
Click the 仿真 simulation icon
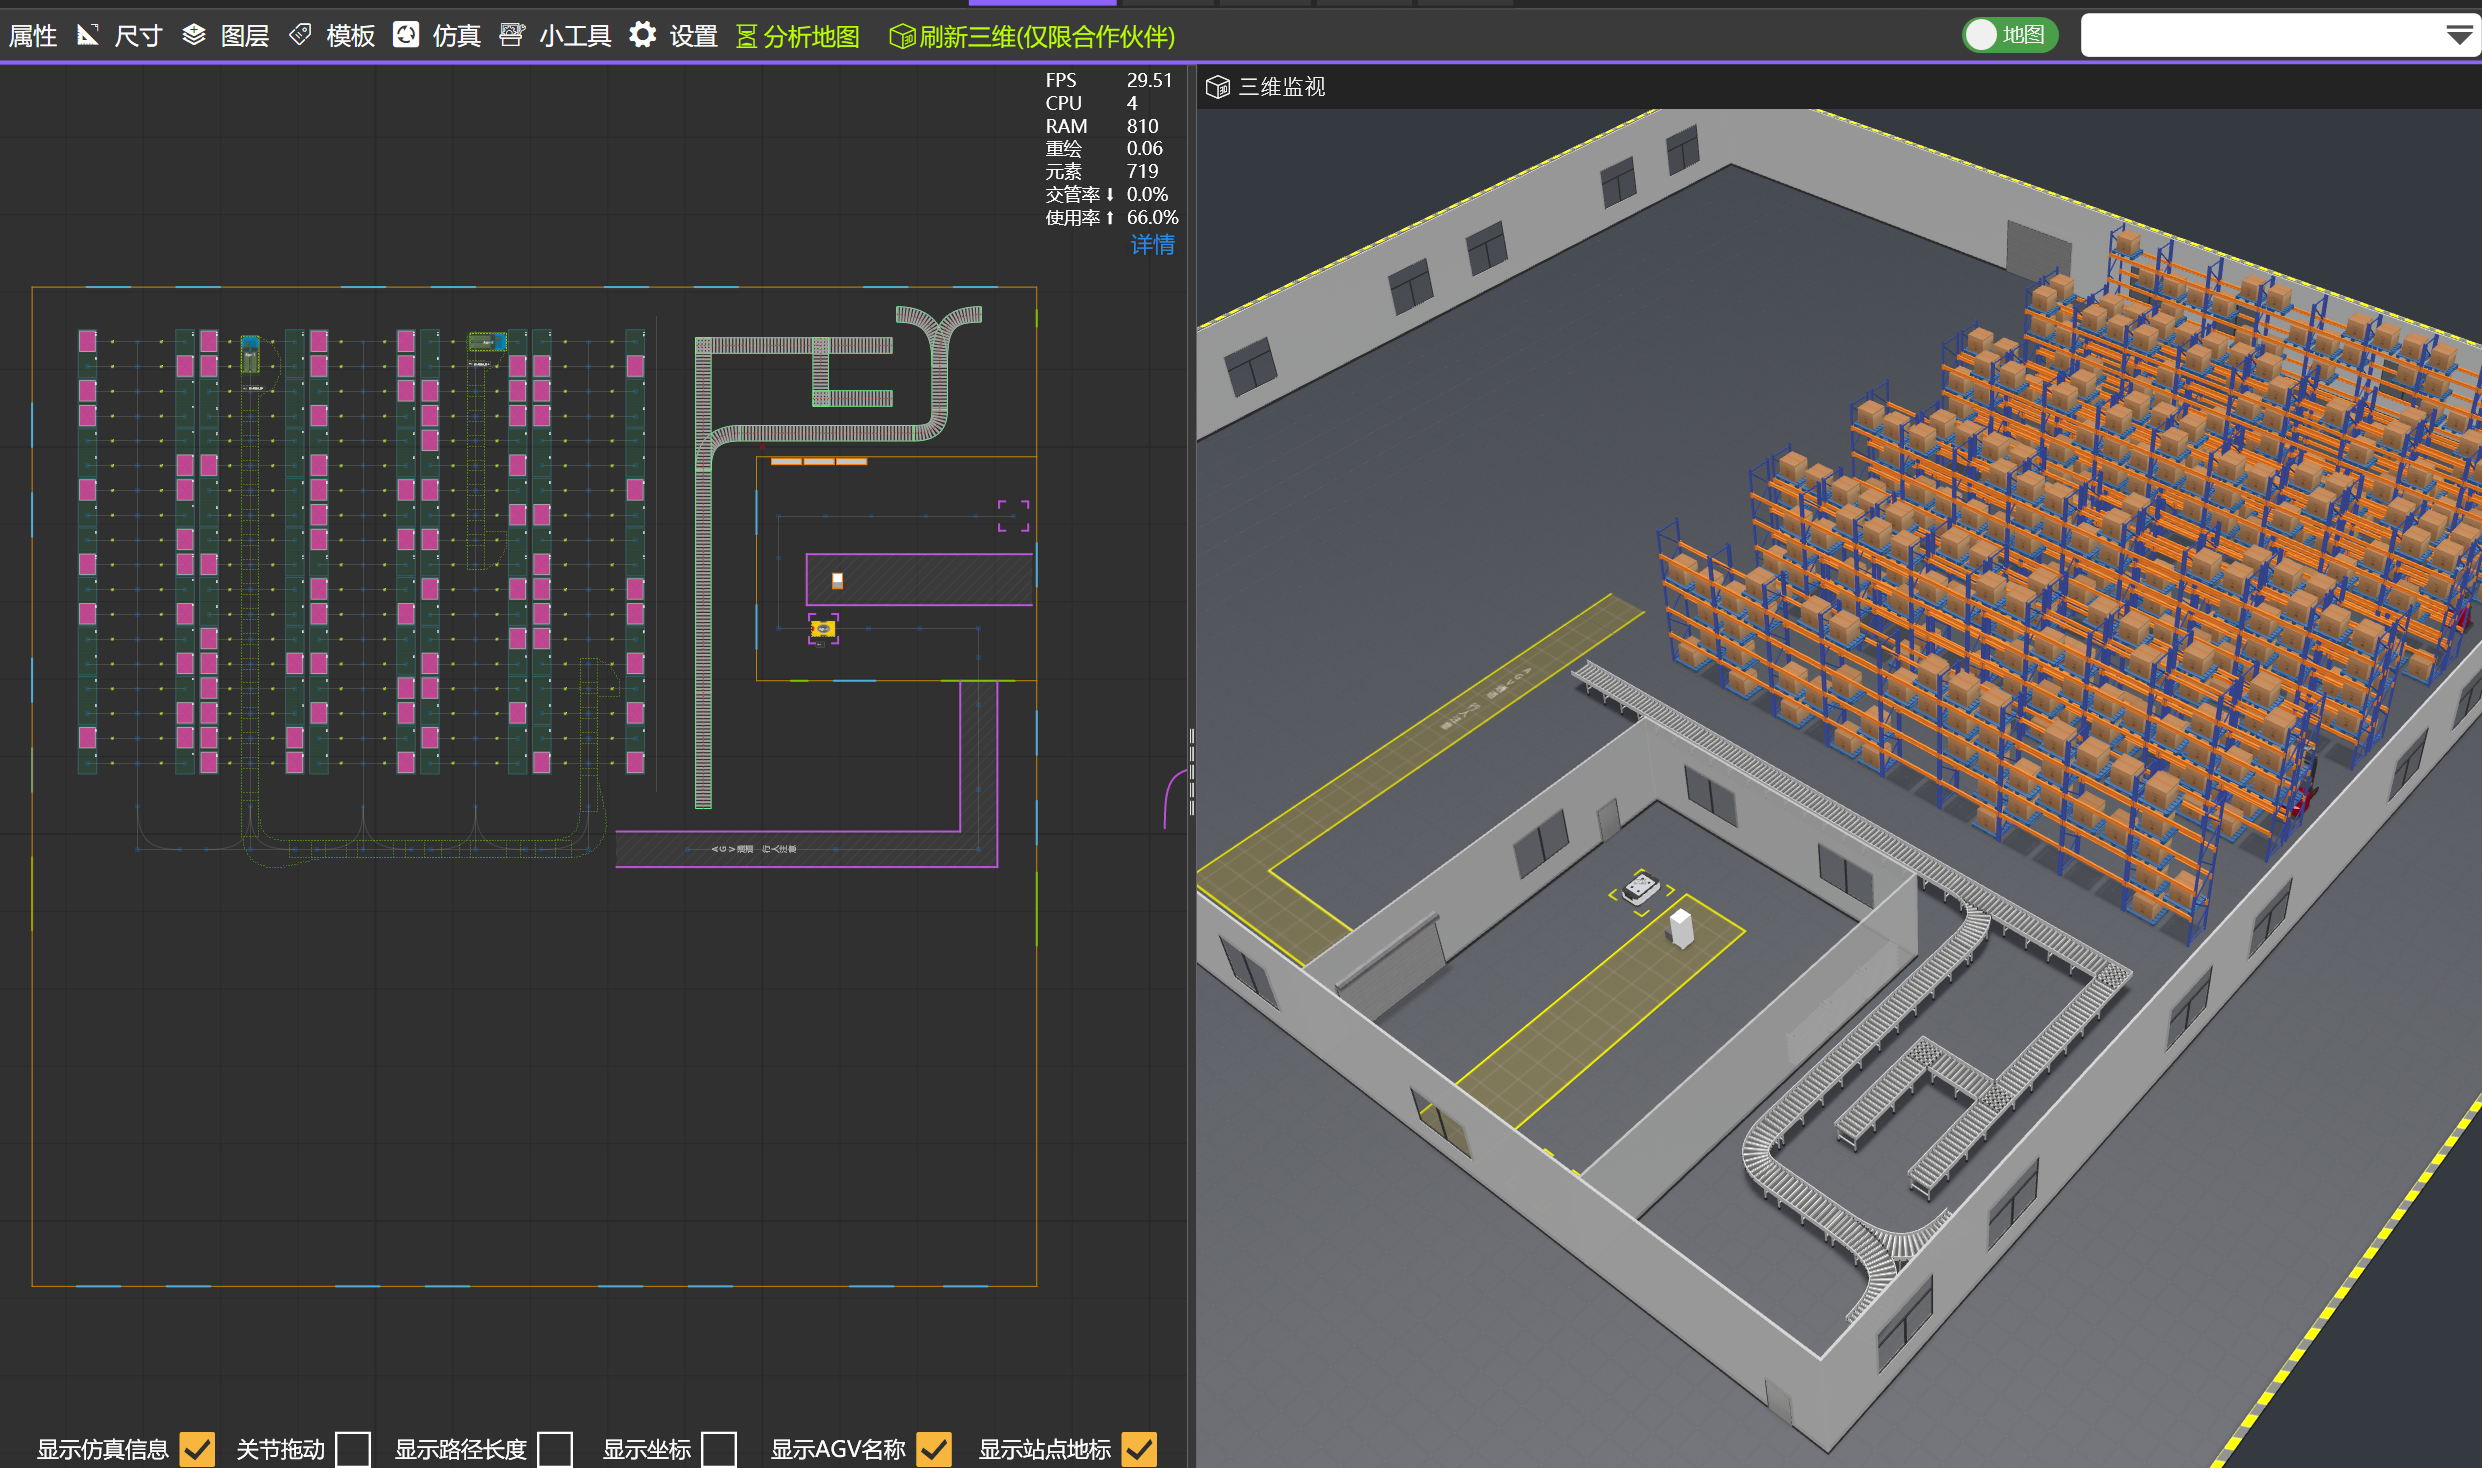(406, 35)
